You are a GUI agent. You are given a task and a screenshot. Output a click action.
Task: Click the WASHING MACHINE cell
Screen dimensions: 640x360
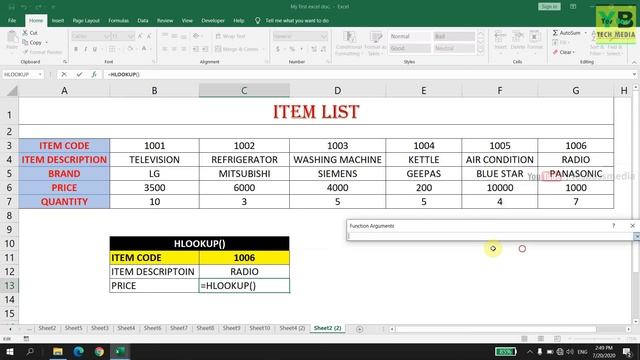pos(338,160)
